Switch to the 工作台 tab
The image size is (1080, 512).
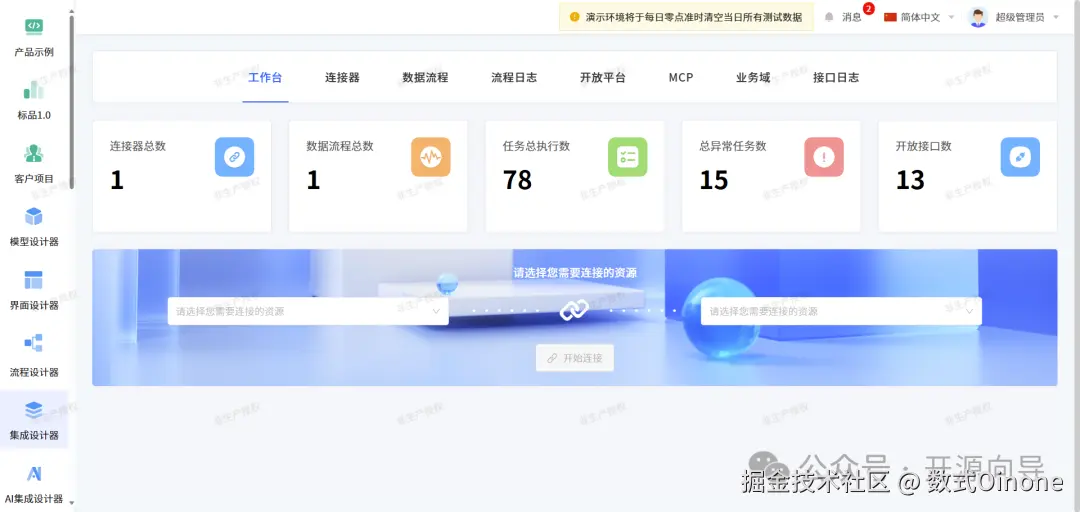click(x=265, y=78)
